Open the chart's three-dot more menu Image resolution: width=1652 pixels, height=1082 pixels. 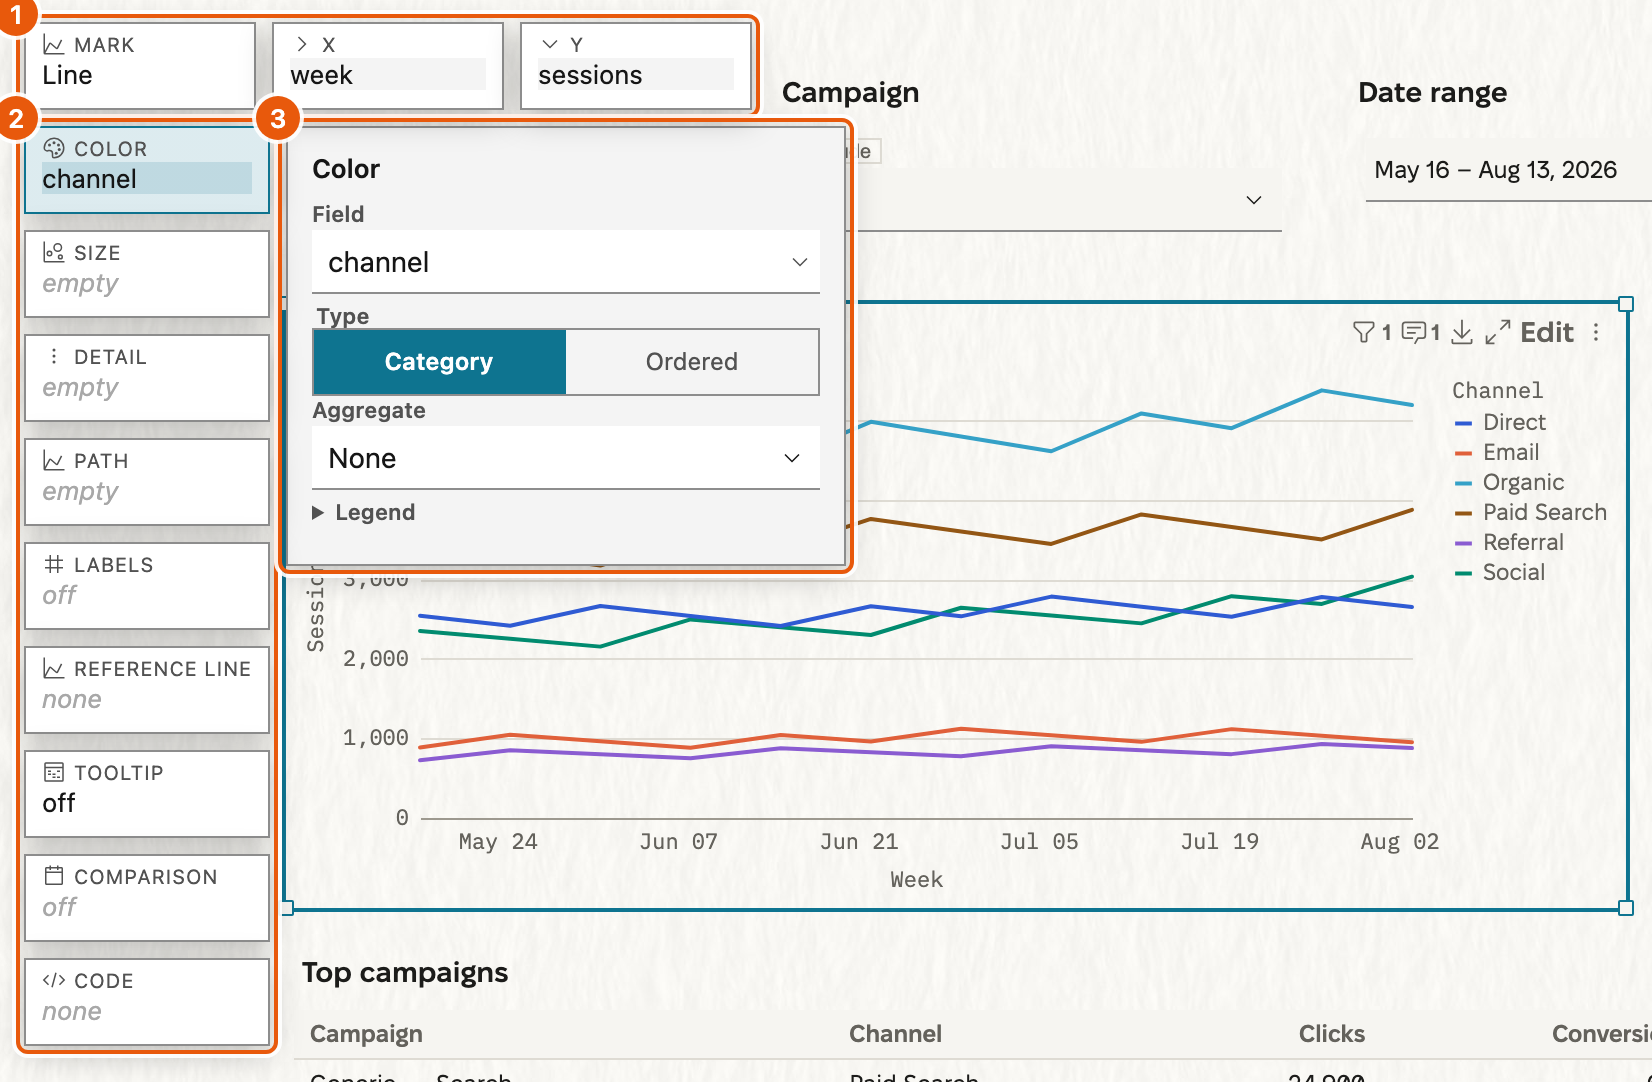click(1596, 332)
